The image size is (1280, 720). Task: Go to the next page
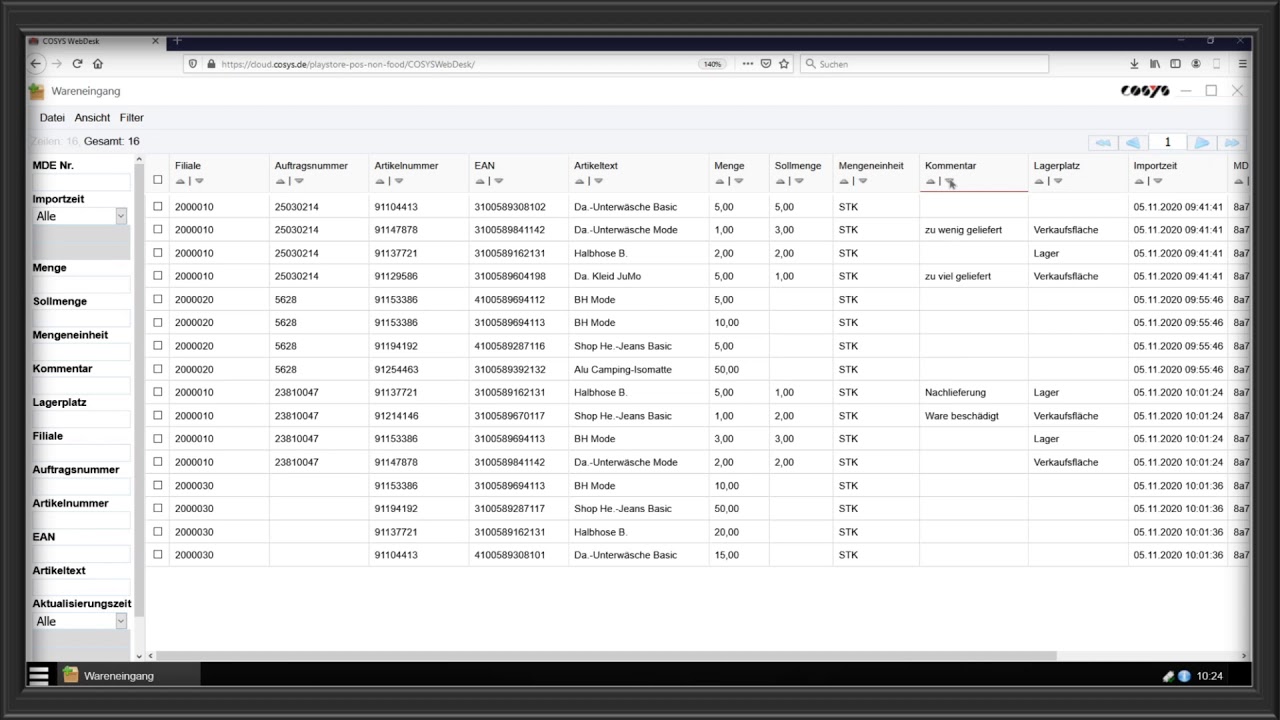(1202, 142)
